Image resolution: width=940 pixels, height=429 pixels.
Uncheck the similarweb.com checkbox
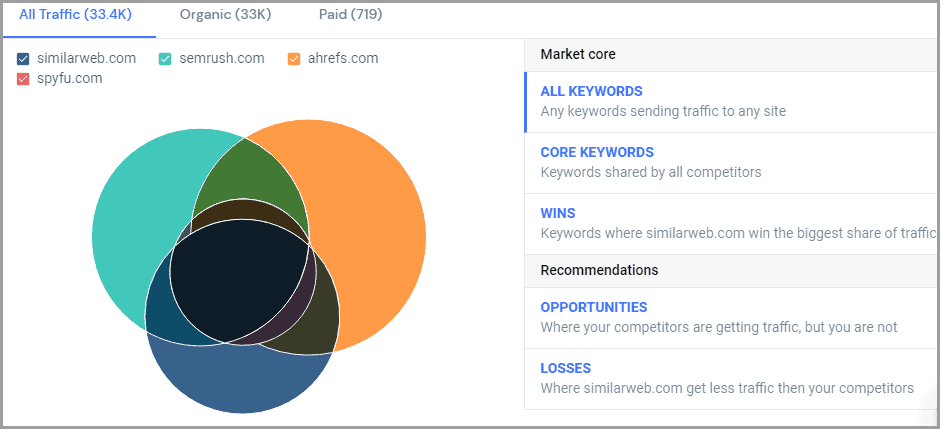click(24, 59)
